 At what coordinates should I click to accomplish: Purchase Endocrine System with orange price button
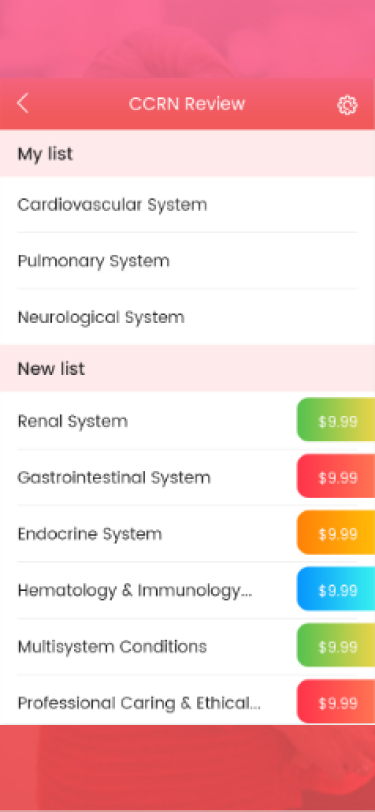pos(336,533)
